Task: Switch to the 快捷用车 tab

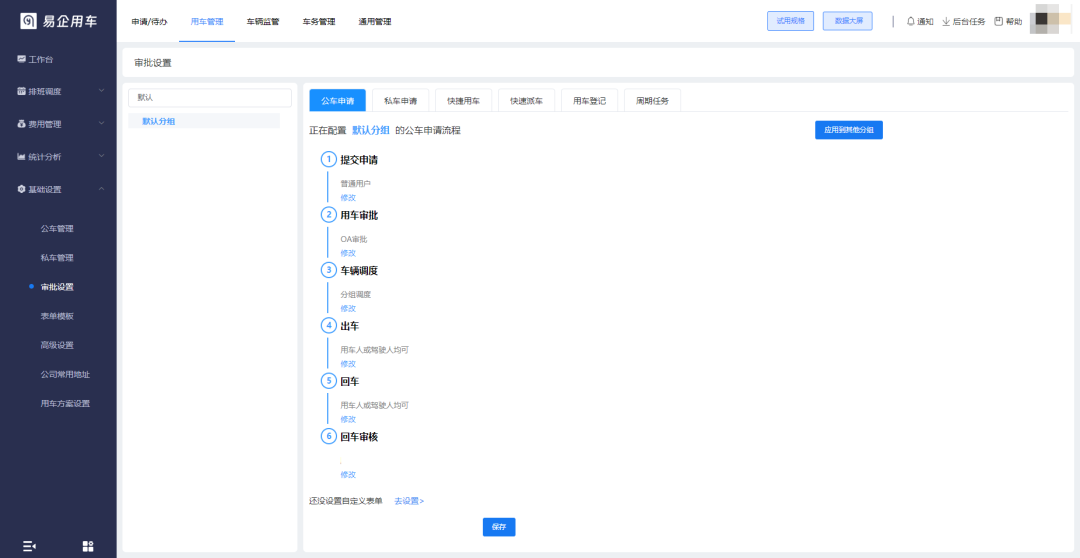Action: pyautogui.click(x=464, y=101)
